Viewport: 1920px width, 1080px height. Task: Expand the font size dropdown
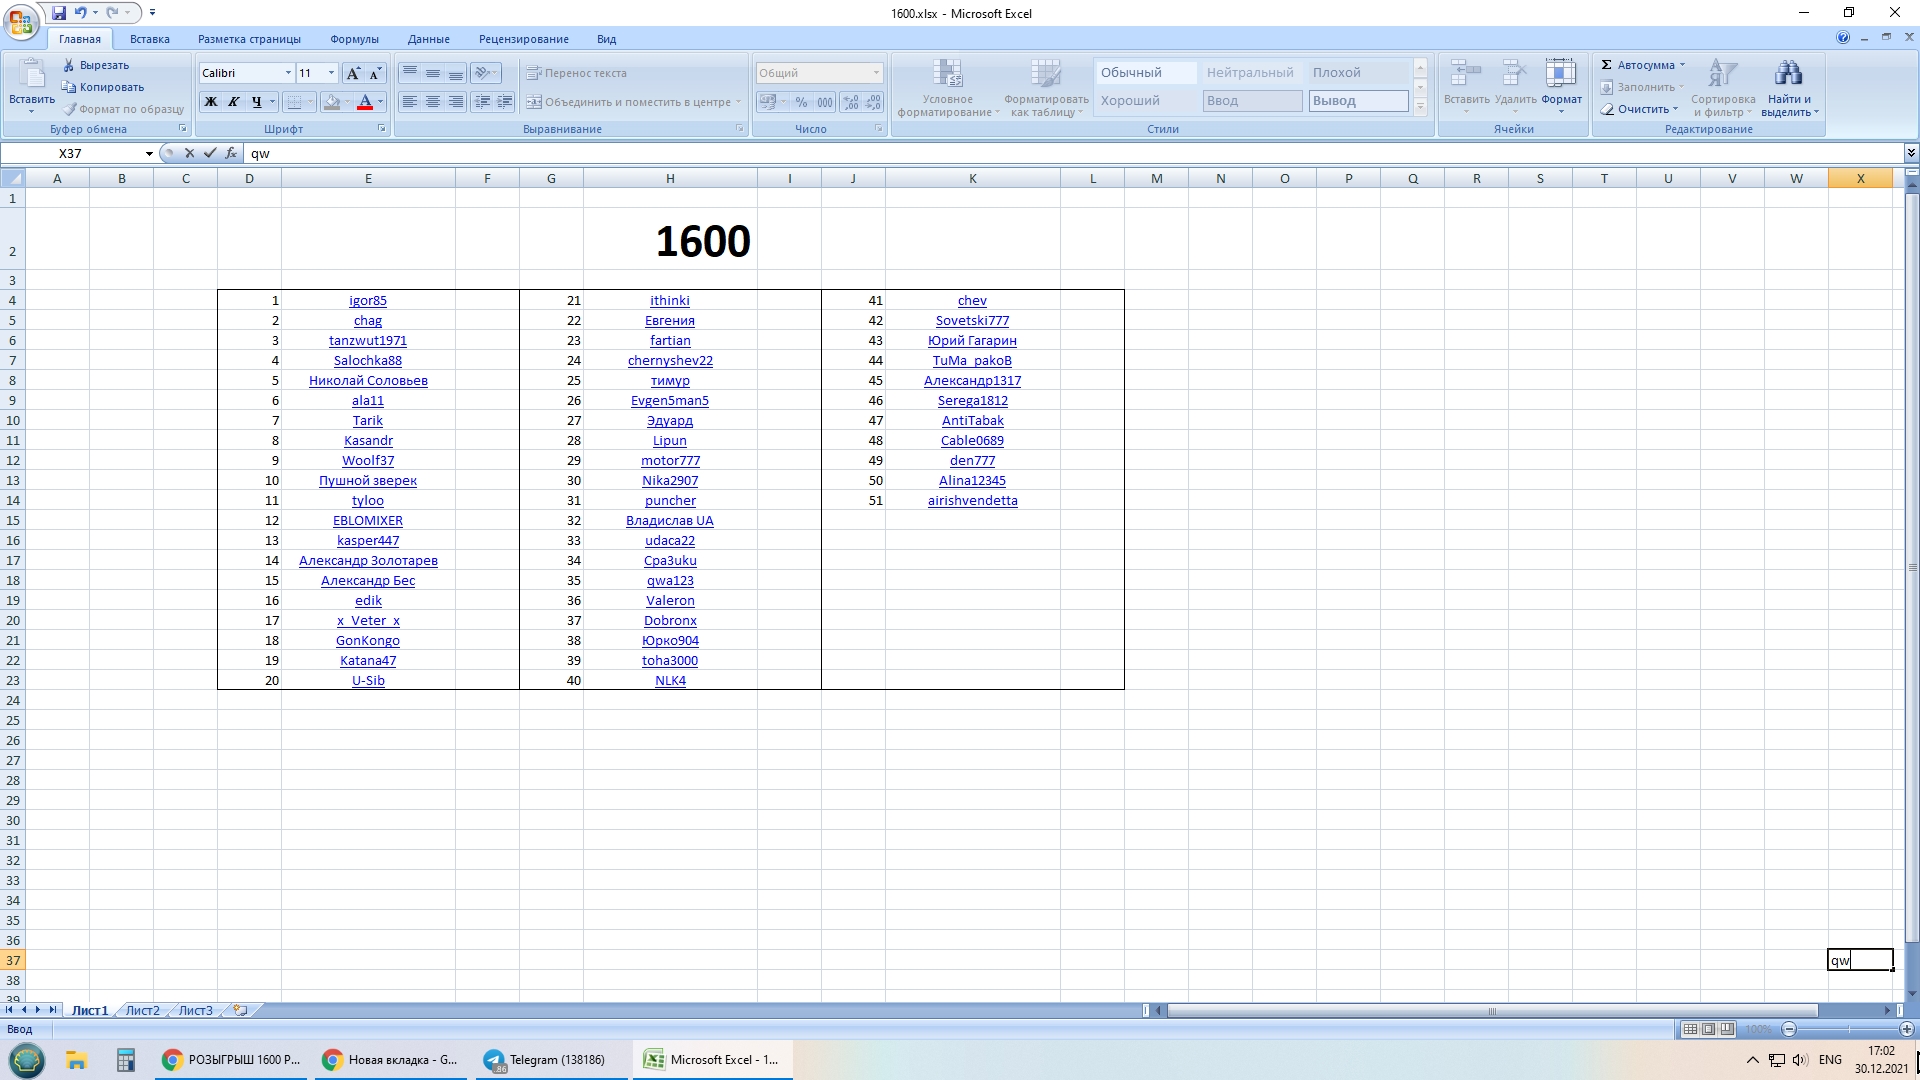pos(331,73)
